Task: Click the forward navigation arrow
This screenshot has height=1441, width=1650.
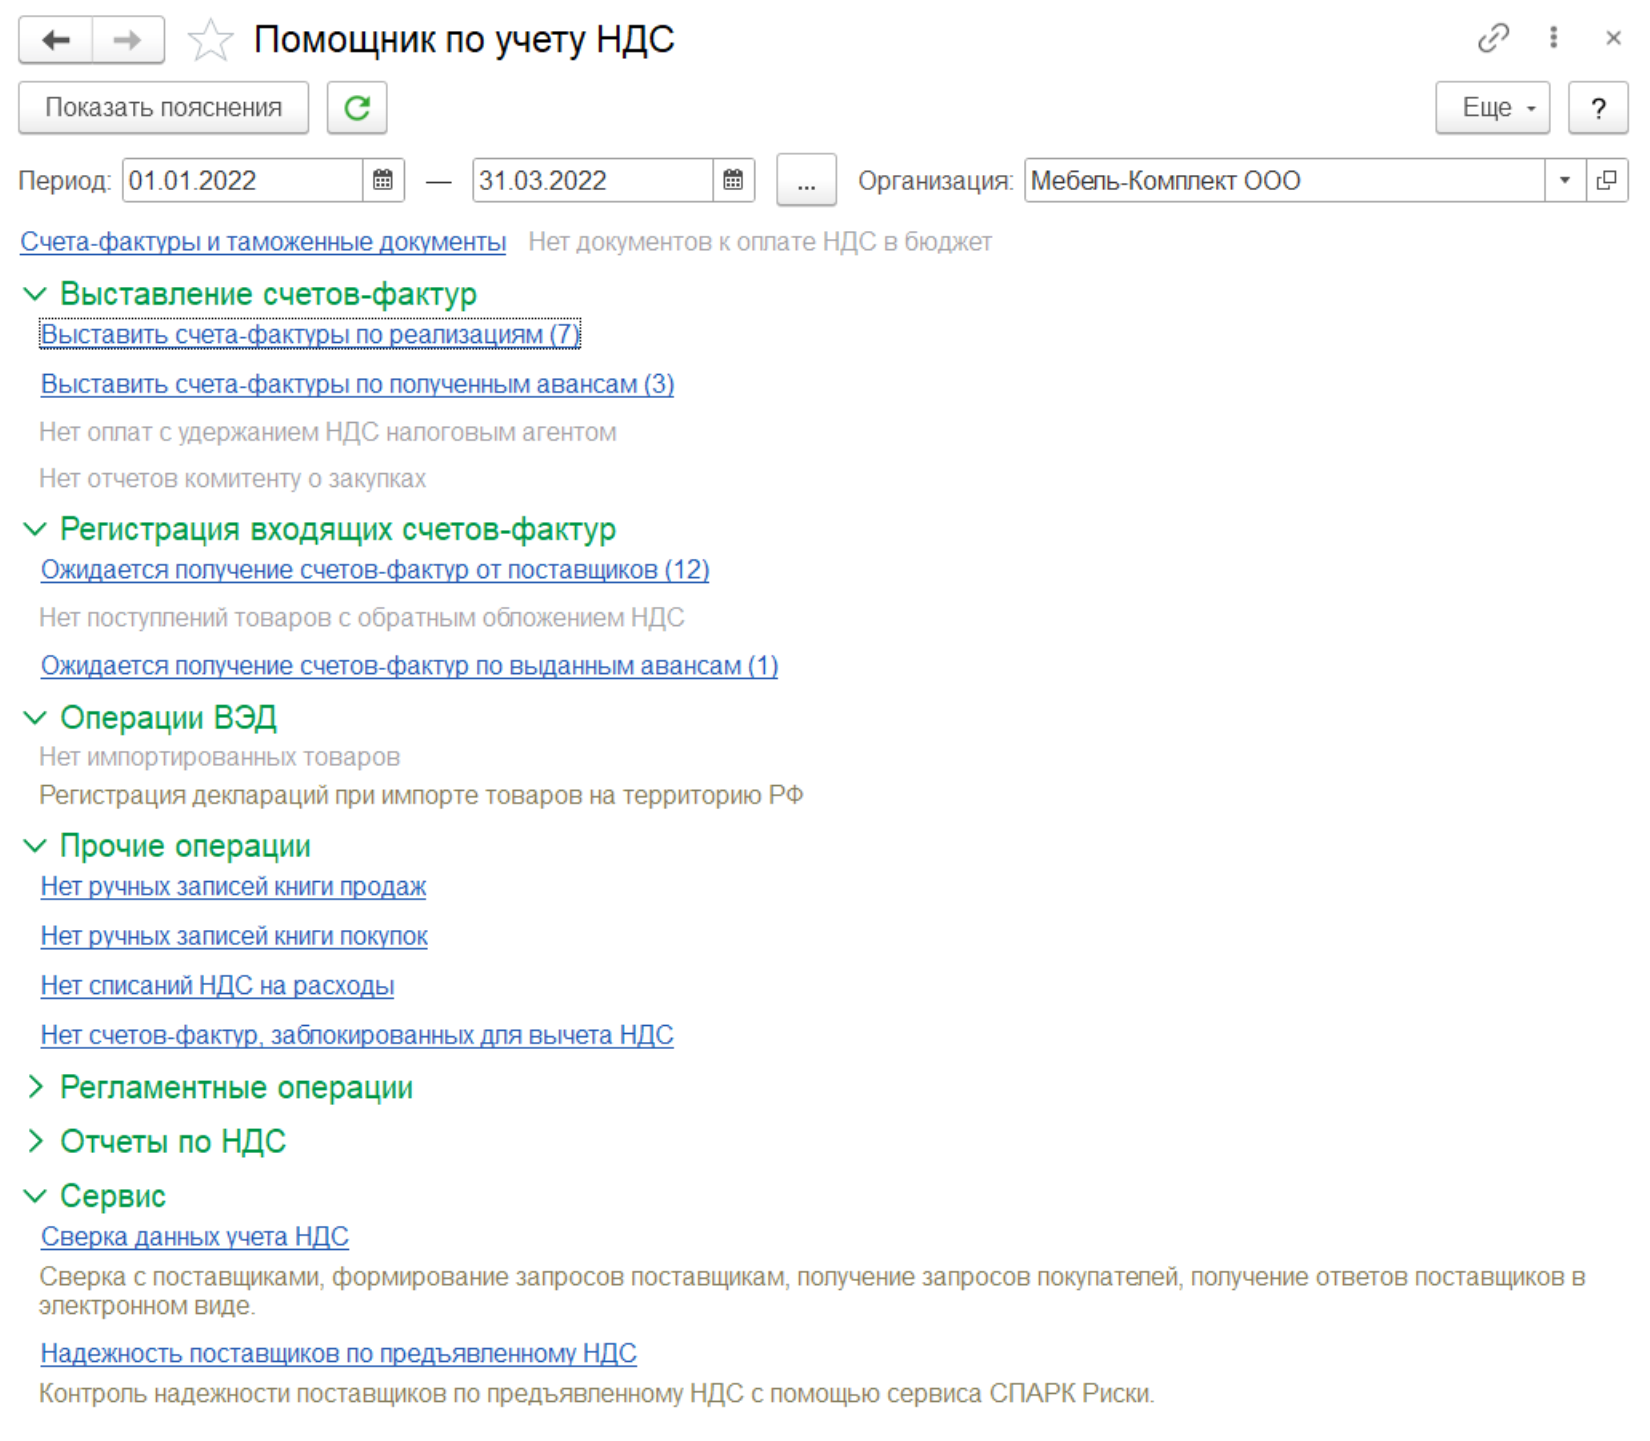Action: 127,41
